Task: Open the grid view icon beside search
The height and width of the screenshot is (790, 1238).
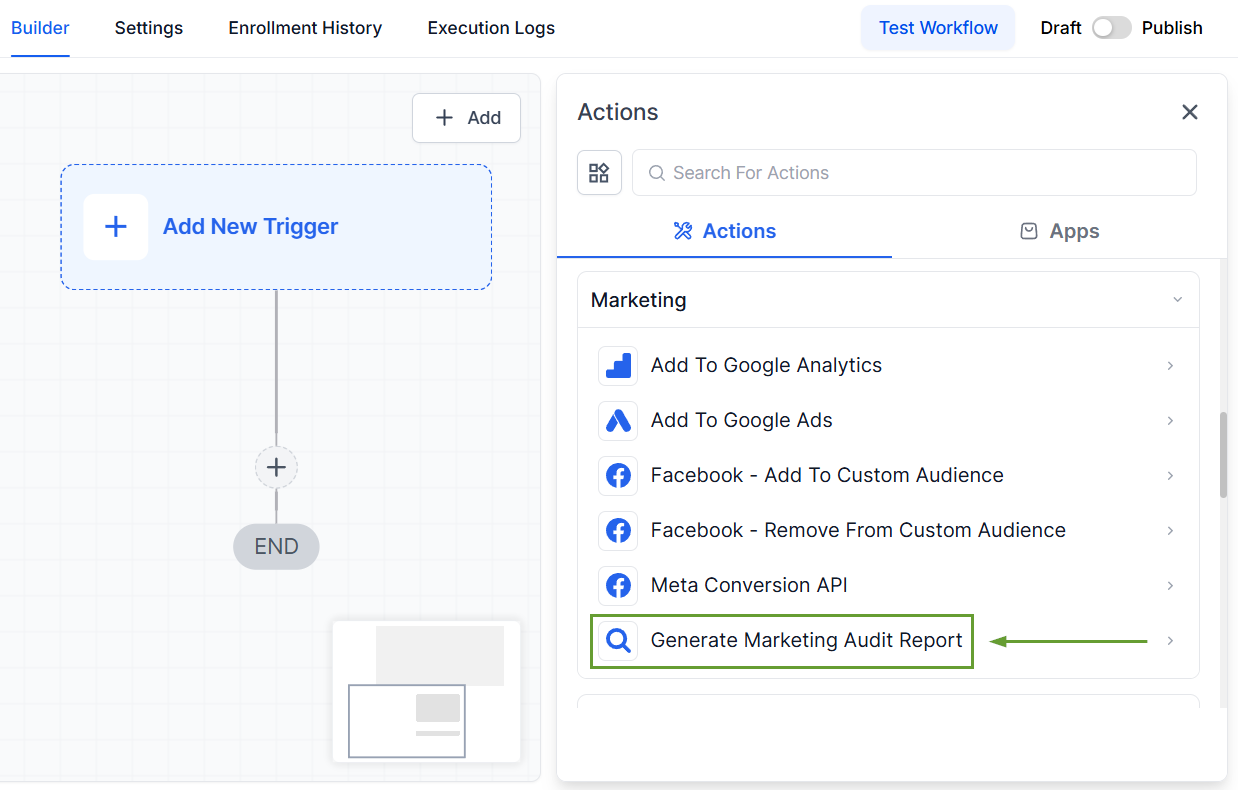Action: 599,173
